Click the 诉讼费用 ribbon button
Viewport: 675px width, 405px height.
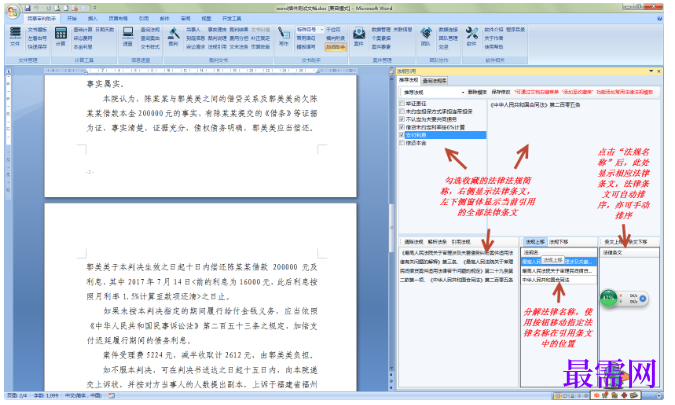[83, 38]
